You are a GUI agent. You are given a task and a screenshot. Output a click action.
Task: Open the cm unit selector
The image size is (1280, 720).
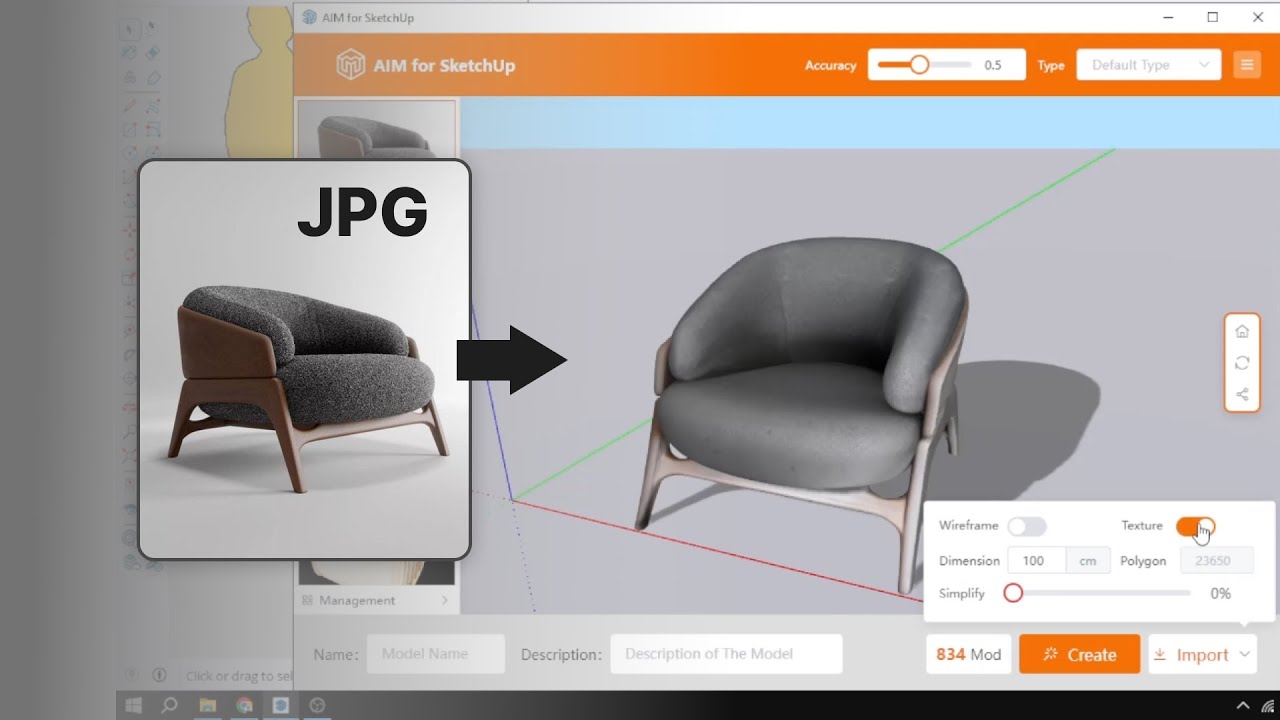click(1088, 561)
